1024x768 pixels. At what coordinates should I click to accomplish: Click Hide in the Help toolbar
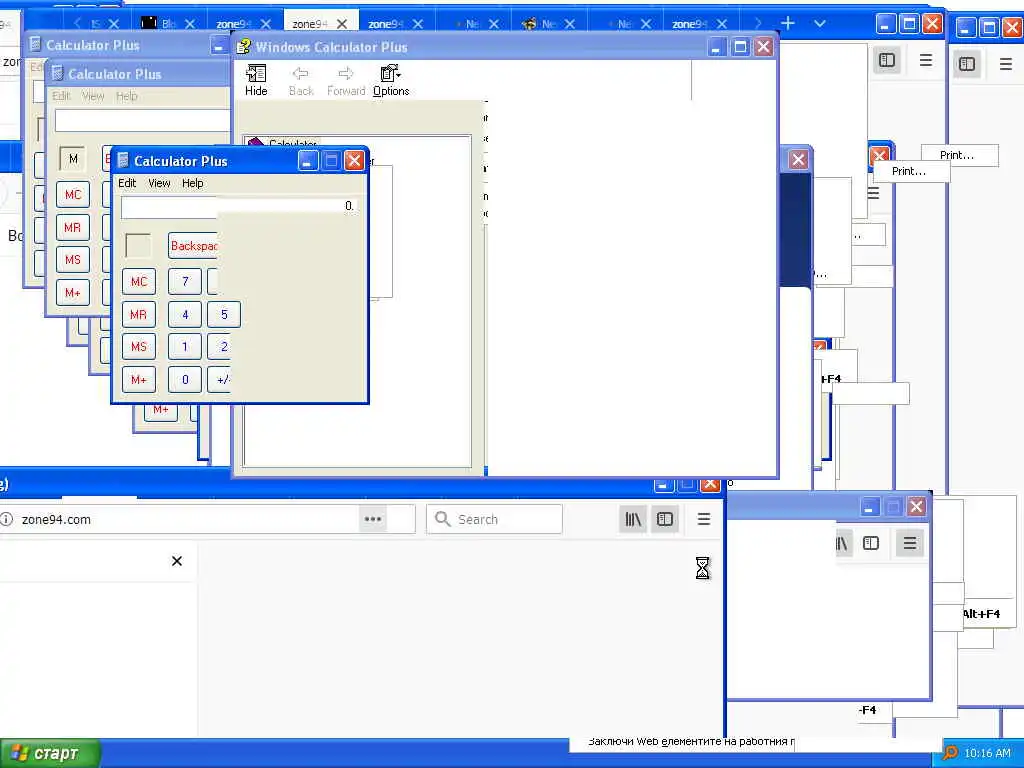256,80
